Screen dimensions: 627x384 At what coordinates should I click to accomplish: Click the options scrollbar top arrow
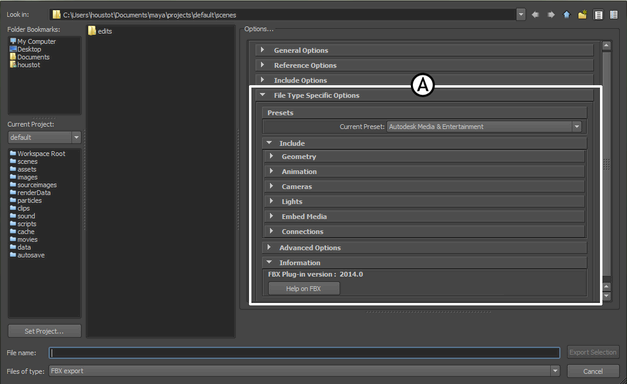606,46
